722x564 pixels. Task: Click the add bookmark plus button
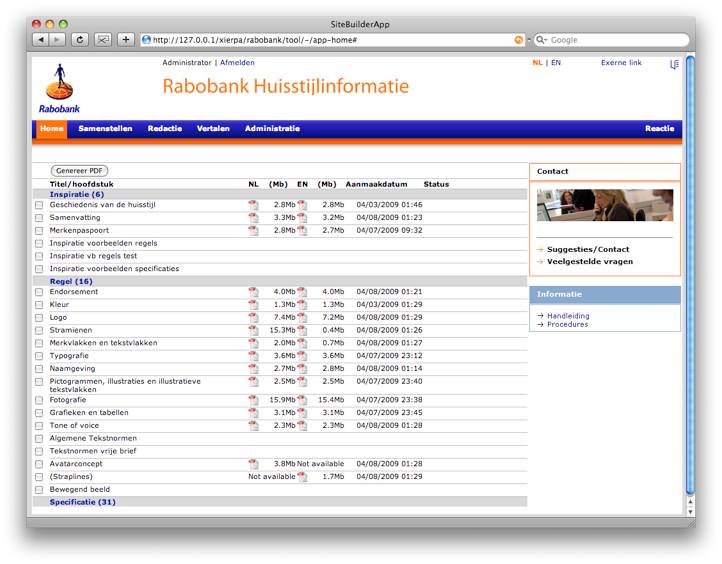126,40
